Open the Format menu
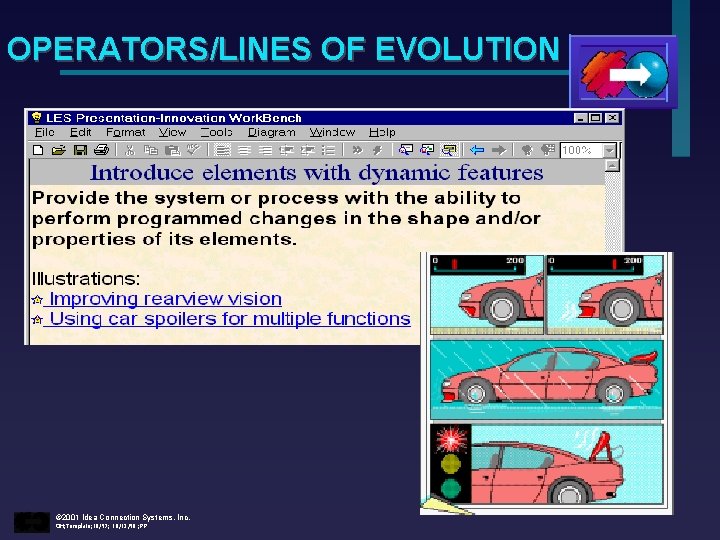 125,132
